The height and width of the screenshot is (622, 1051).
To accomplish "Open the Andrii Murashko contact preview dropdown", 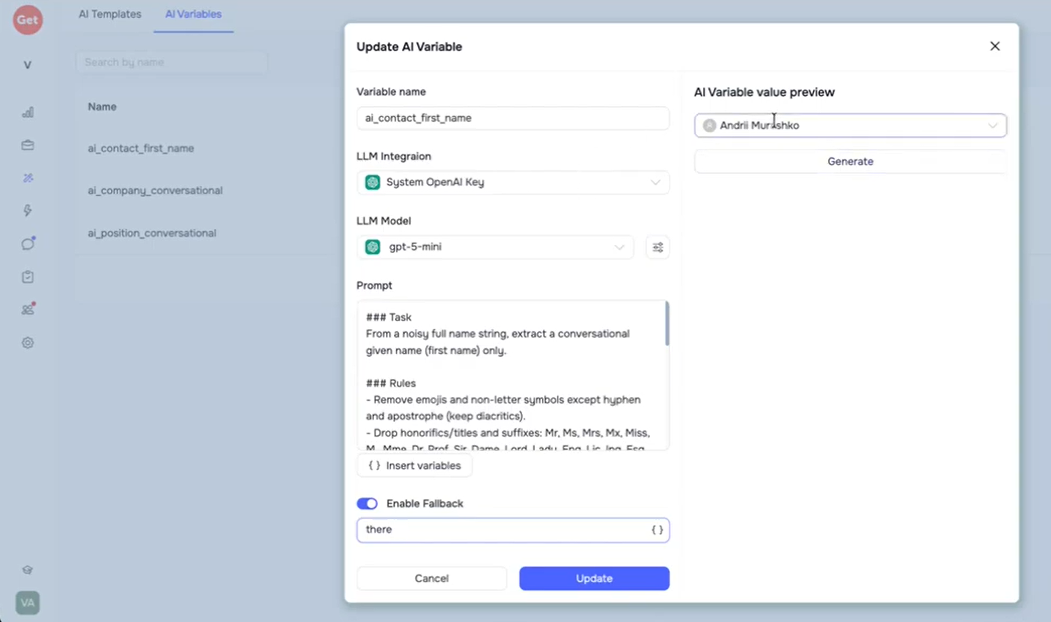I will pos(850,125).
